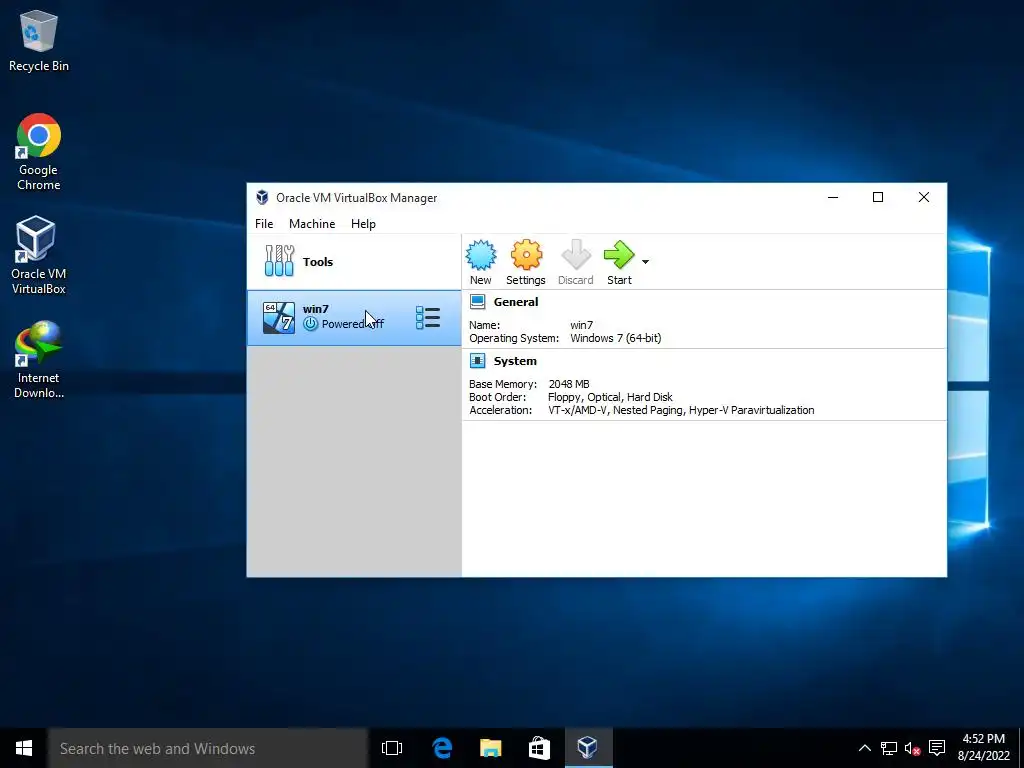
Task: Click the General section header
Action: tap(516, 302)
